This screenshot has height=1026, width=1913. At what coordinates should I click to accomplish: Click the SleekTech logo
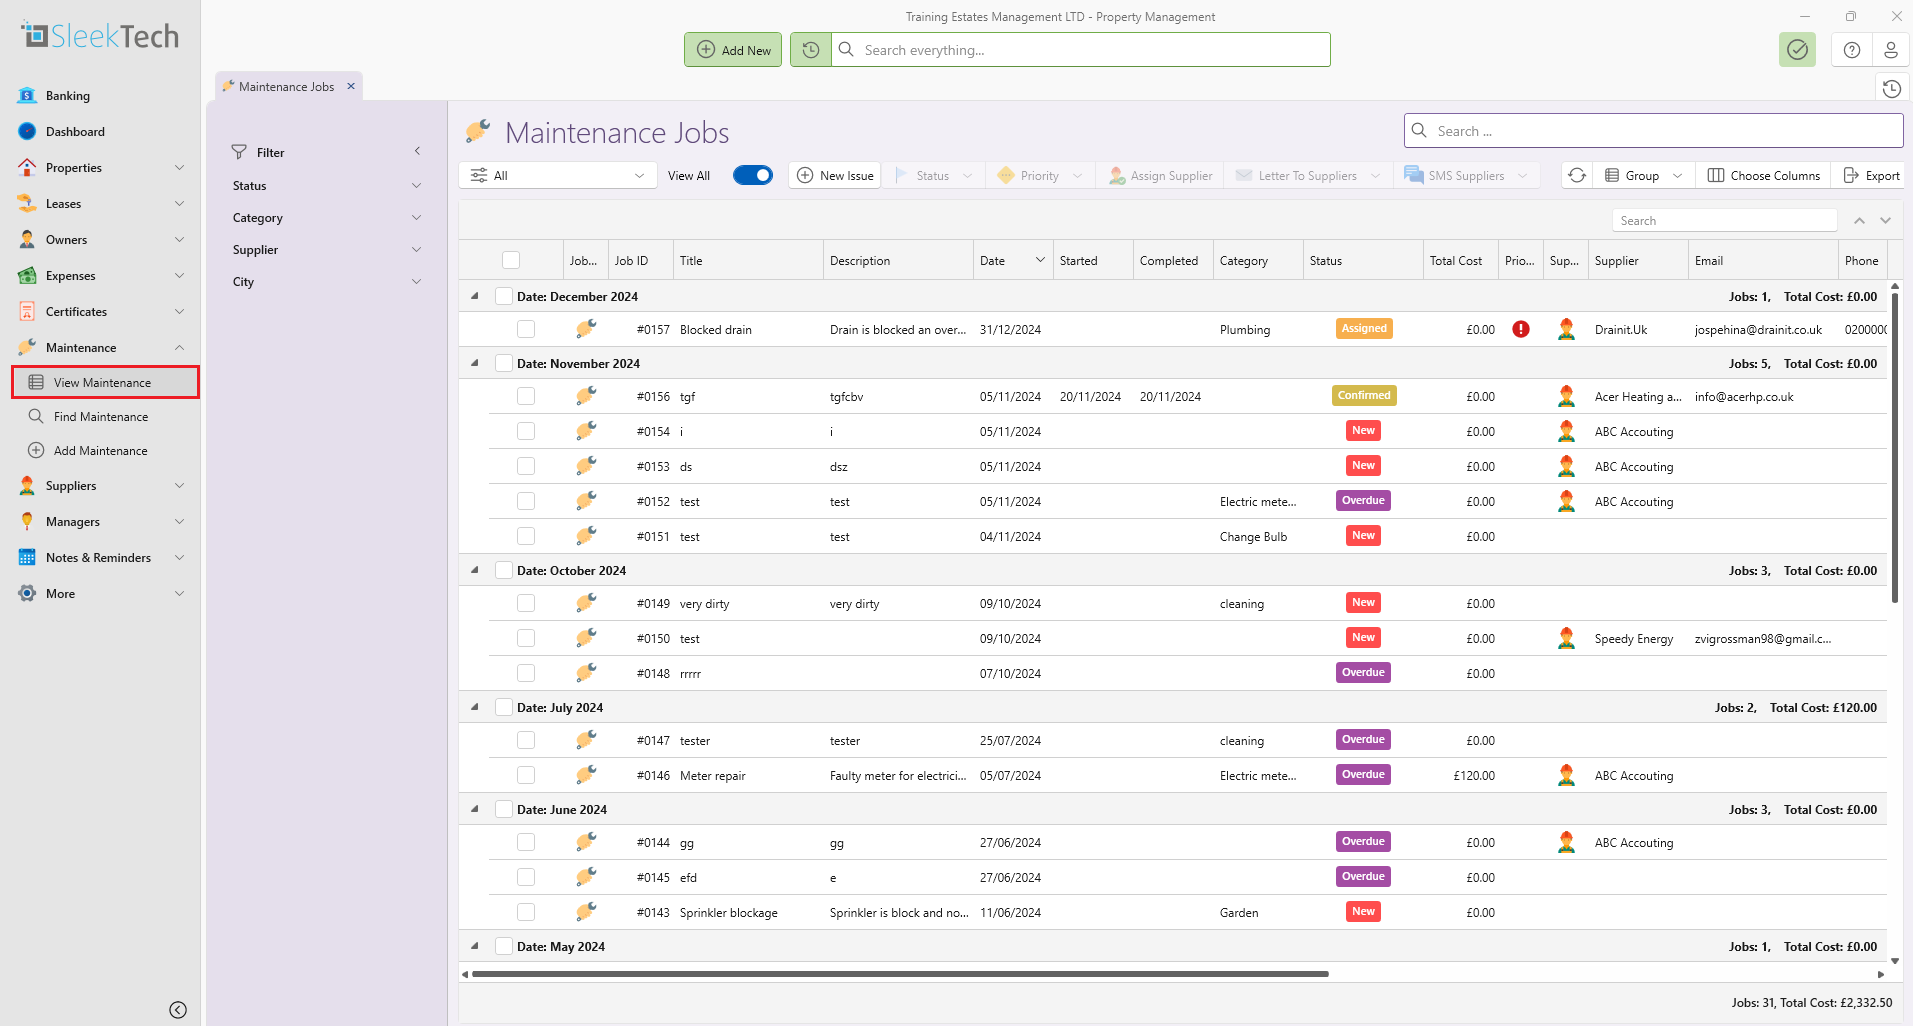[x=100, y=36]
